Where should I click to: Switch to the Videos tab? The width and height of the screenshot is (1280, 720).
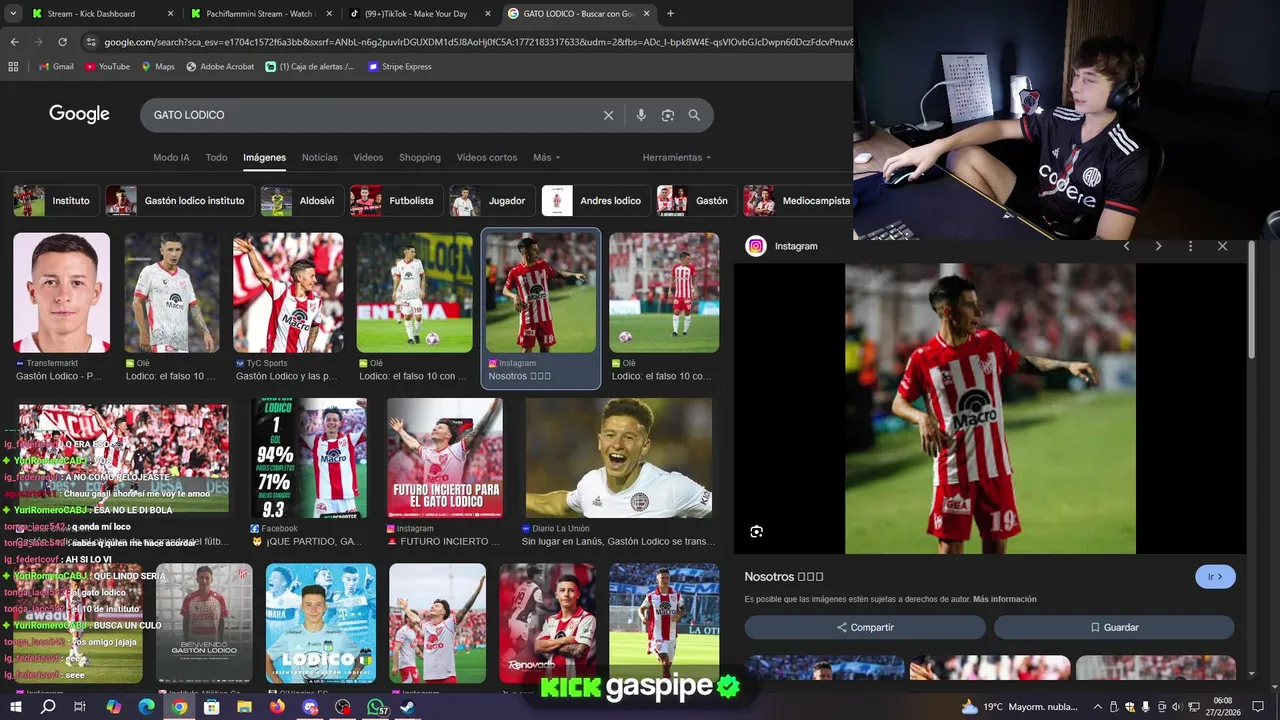[368, 157]
